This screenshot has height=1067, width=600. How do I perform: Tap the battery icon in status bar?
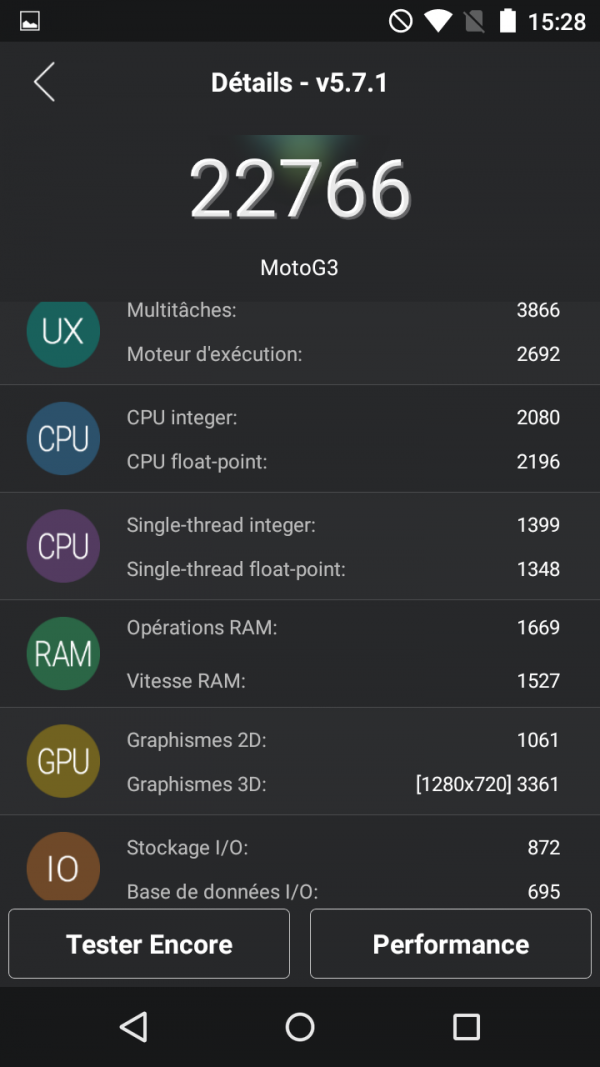508,21
